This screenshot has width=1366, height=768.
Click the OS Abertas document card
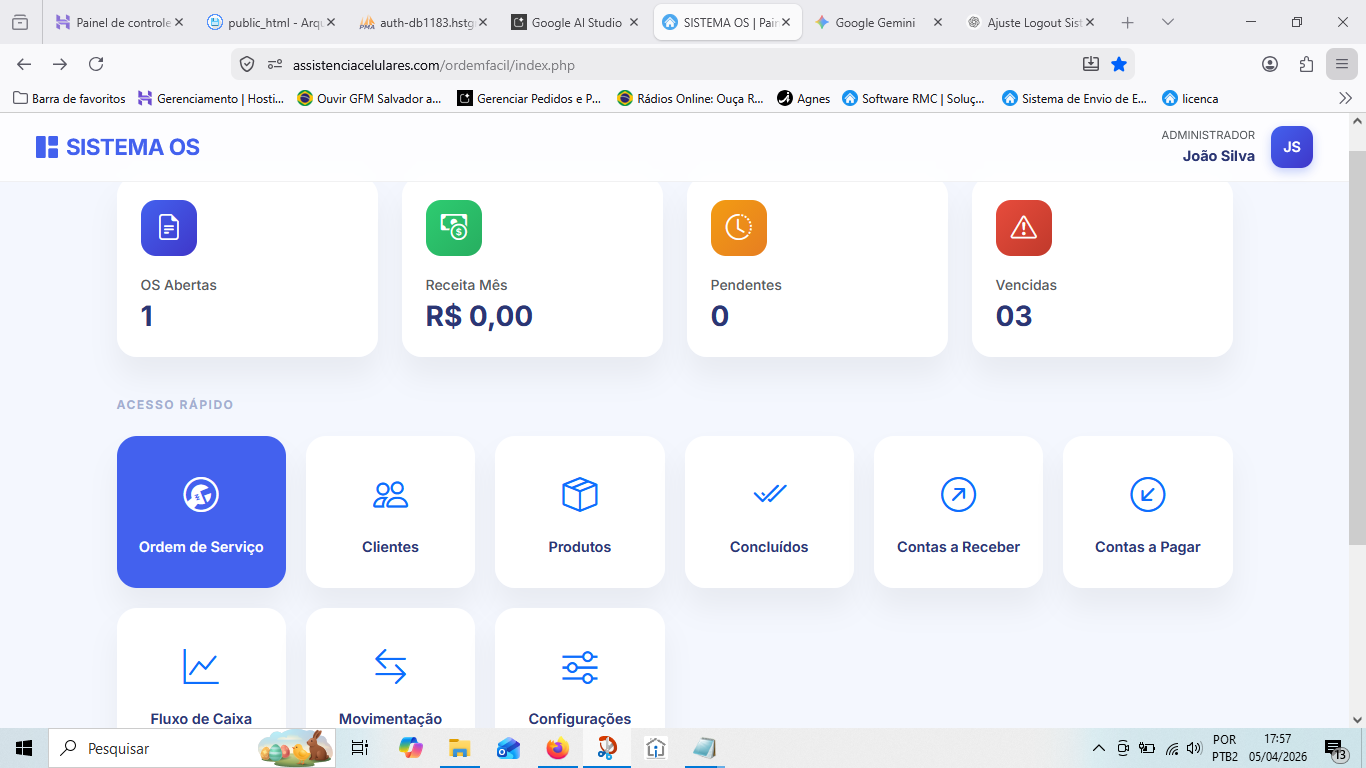click(x=247, y=268)
